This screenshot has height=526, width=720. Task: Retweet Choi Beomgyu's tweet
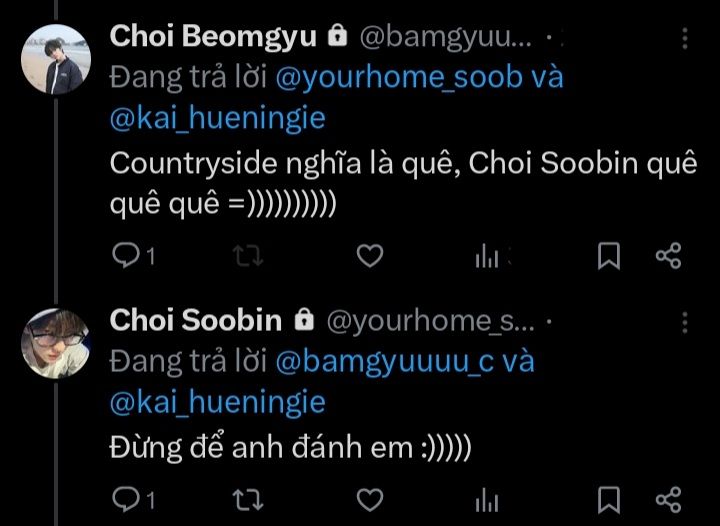tap(248, 256)
